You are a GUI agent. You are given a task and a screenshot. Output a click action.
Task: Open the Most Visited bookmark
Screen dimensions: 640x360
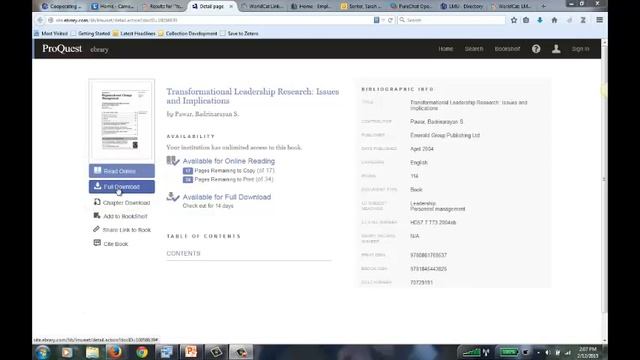(51, 33)
